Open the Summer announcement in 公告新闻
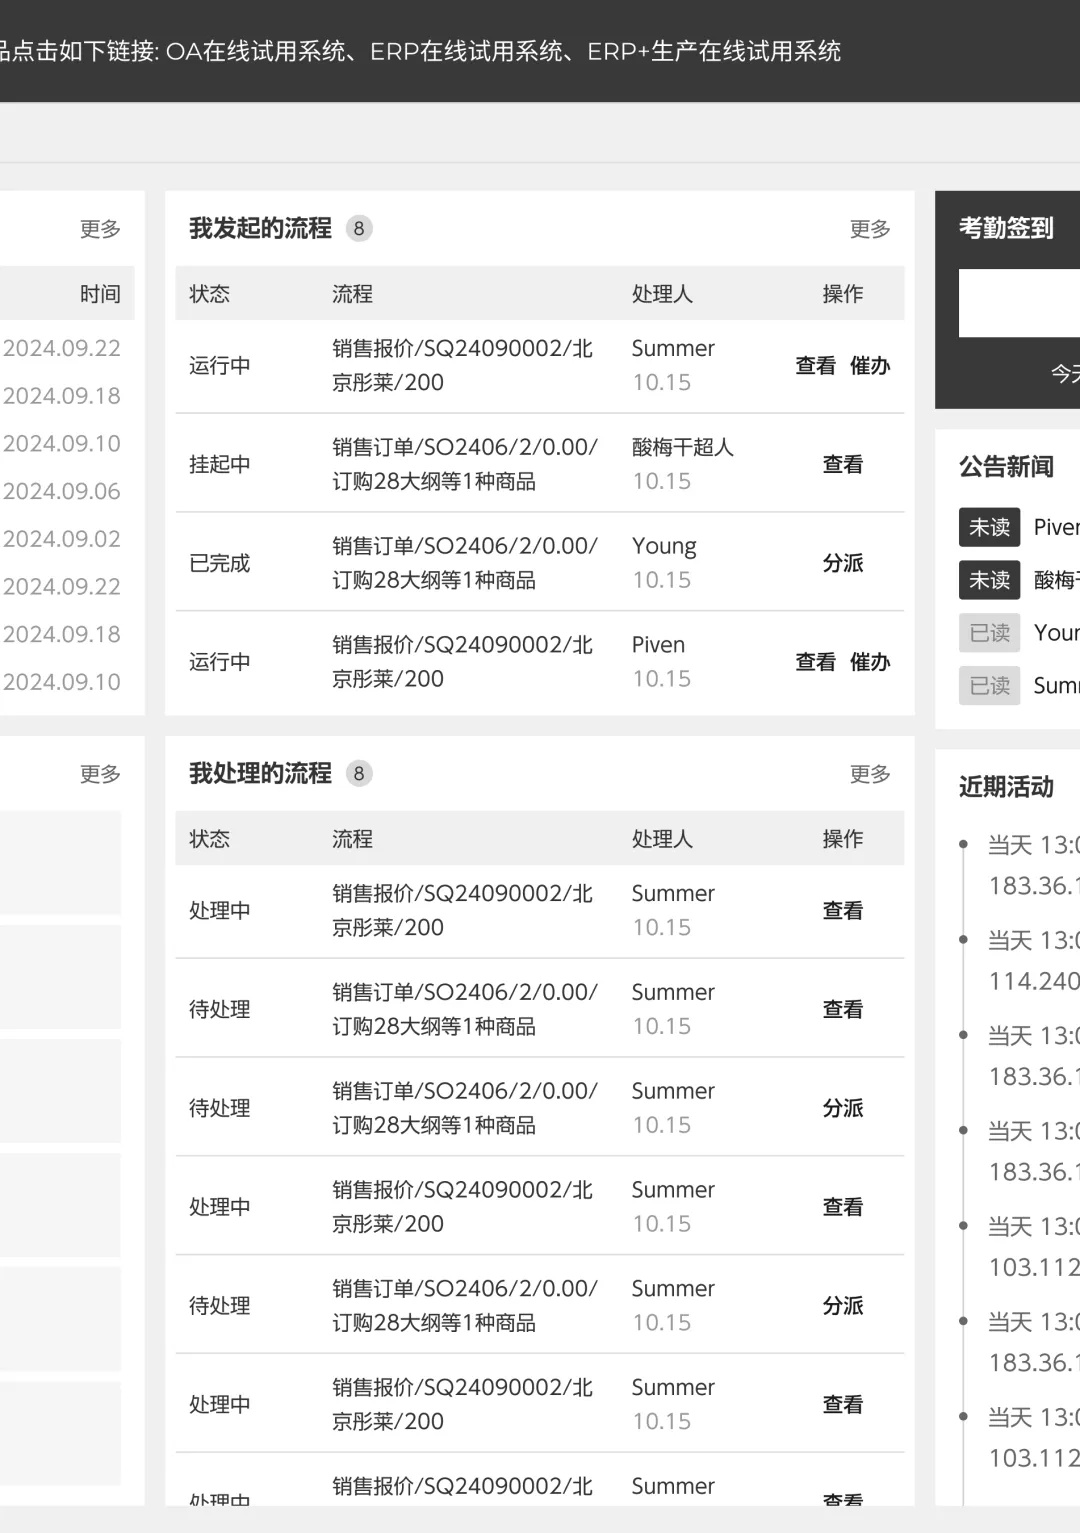 1056,686
